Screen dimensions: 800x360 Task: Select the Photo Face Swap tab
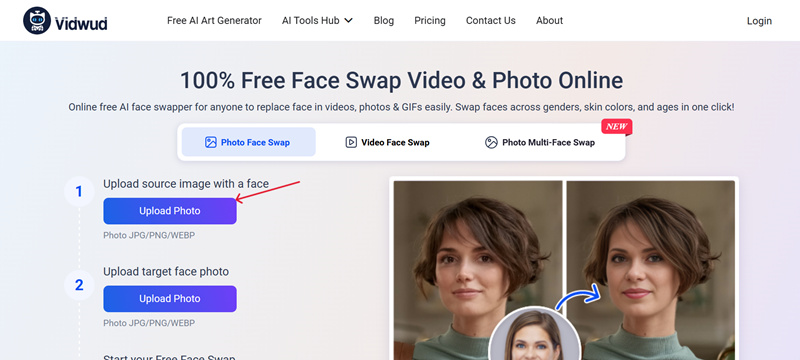(248, 142)
